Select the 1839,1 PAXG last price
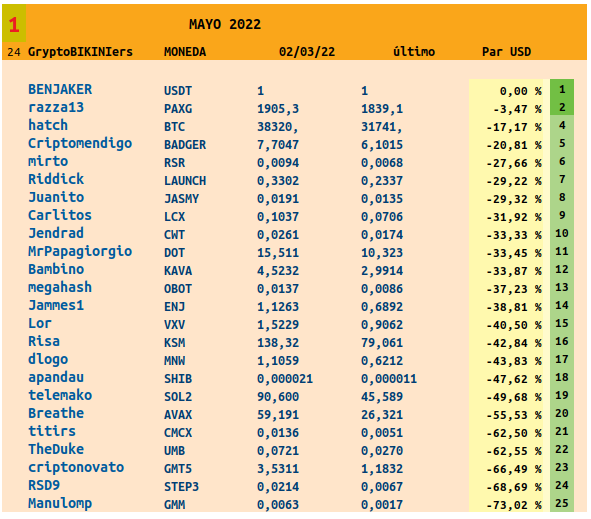591x519 pixels. pyautogui.click(x=382, y=109)
